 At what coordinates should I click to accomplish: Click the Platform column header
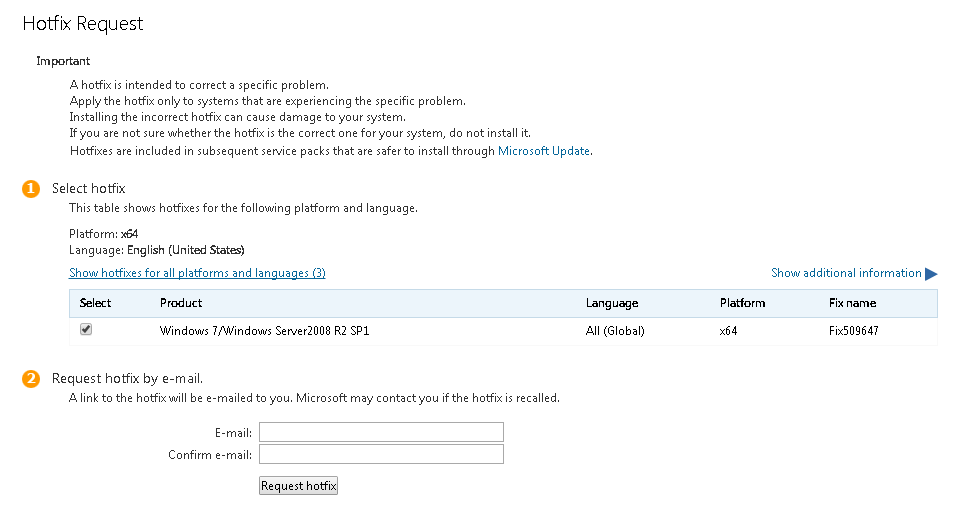(742, 303)
